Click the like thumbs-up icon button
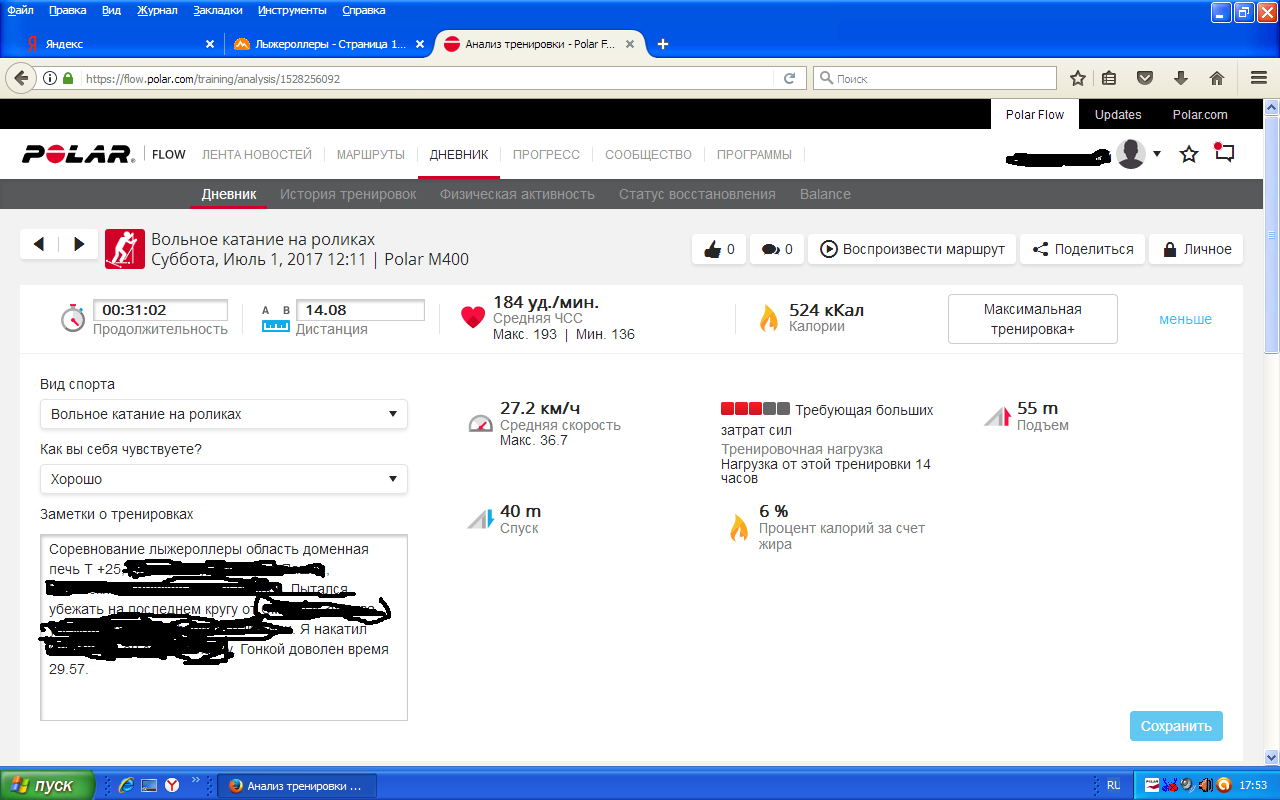The image size is (1280, 800). pos(719,249)
